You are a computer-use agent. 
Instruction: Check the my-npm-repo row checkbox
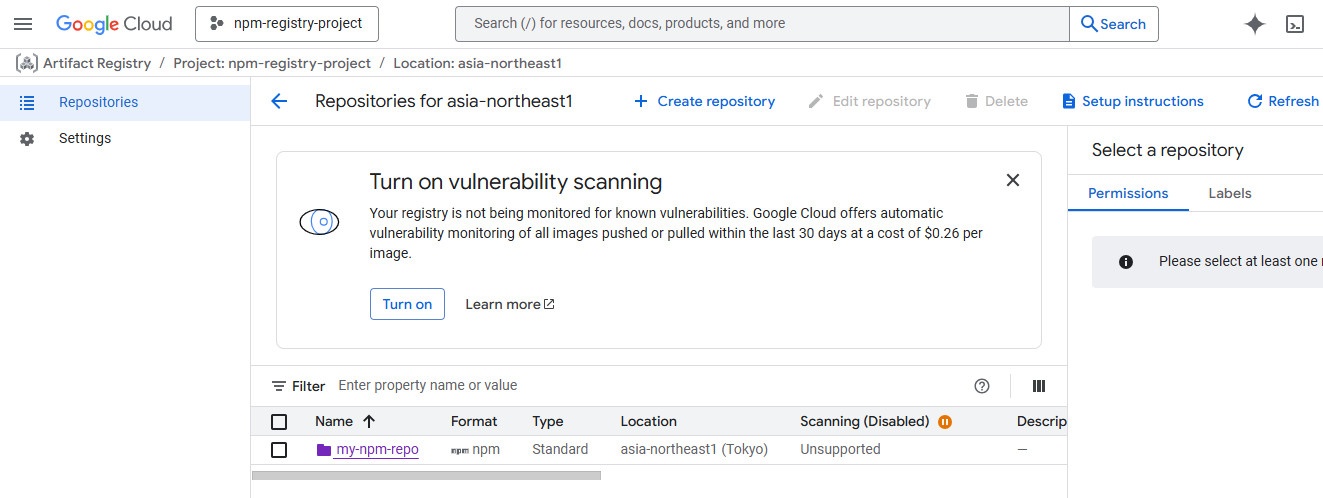coord(279,450)
